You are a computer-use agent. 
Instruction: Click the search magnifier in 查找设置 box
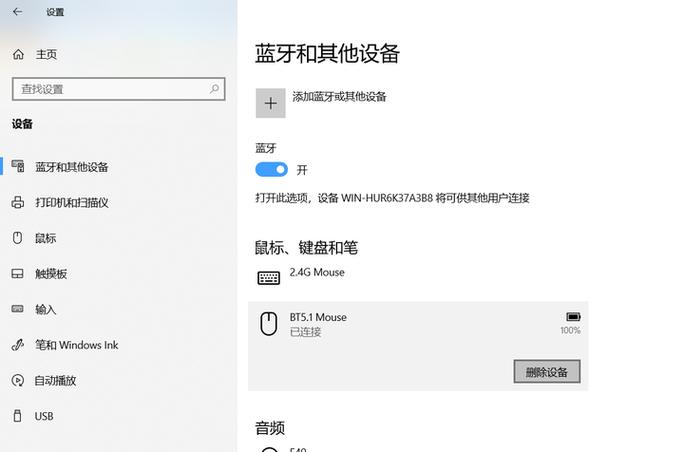214,89
